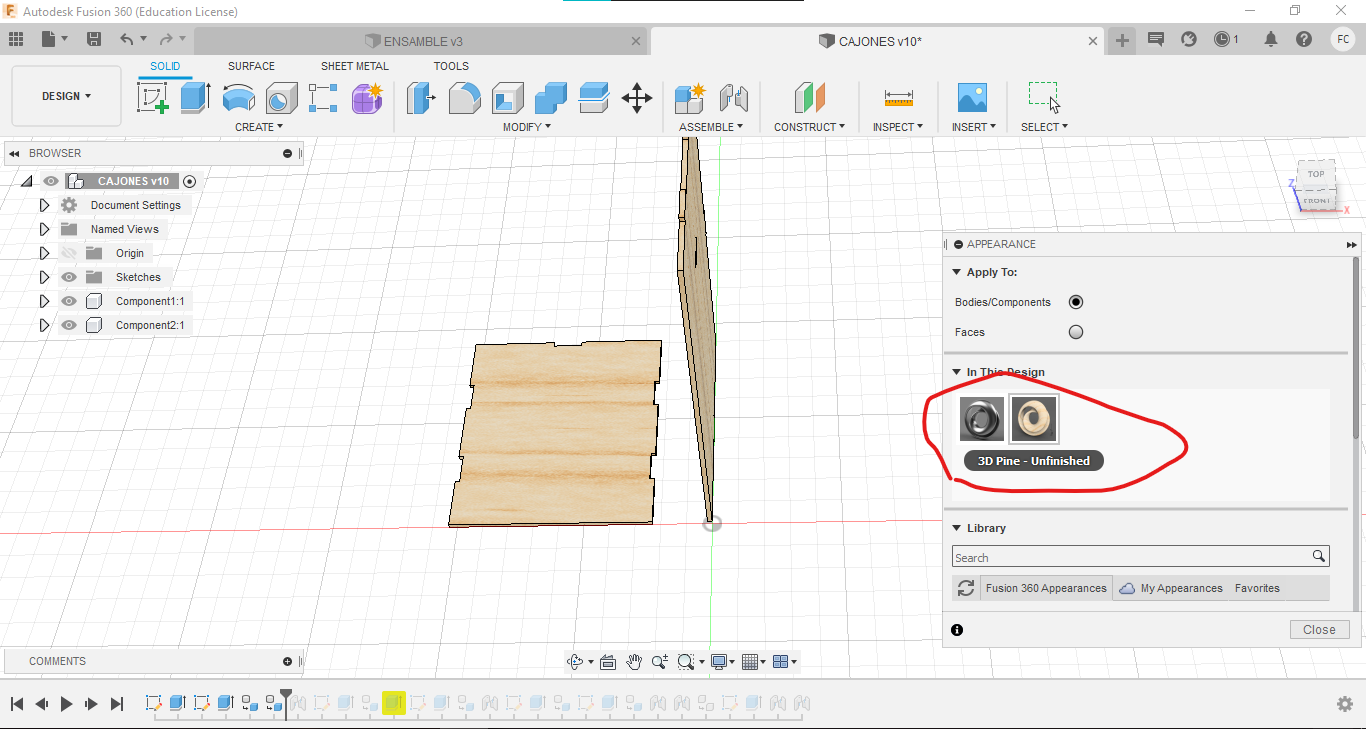Click the Close button in Appearance panel
This screenshot has height=729, width=1366.
click(x=1319, y=629)
